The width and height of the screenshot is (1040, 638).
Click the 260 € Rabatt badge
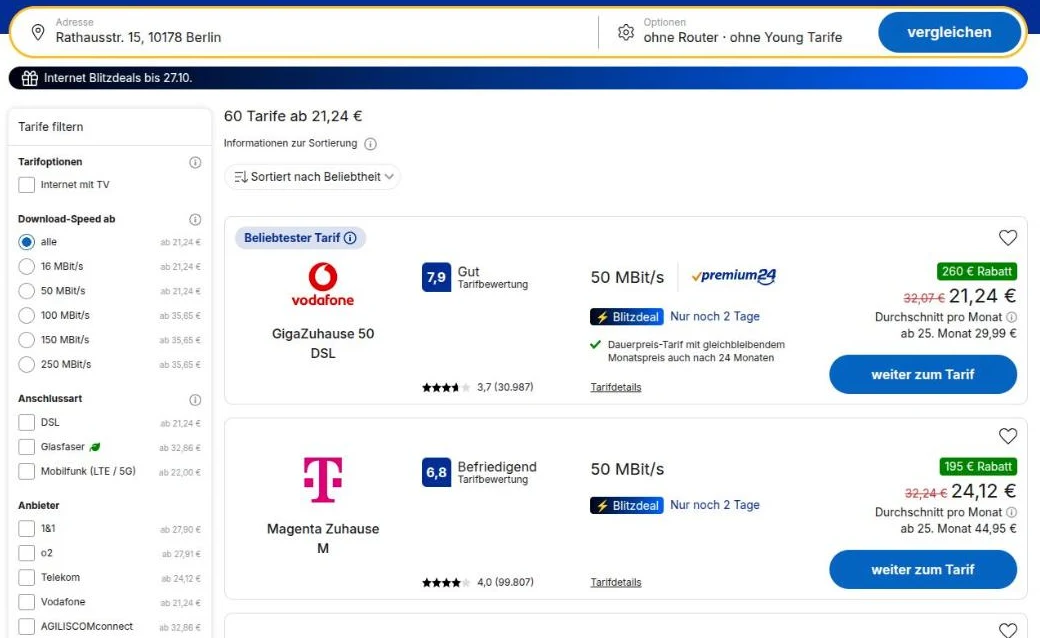tap(976, 271)
